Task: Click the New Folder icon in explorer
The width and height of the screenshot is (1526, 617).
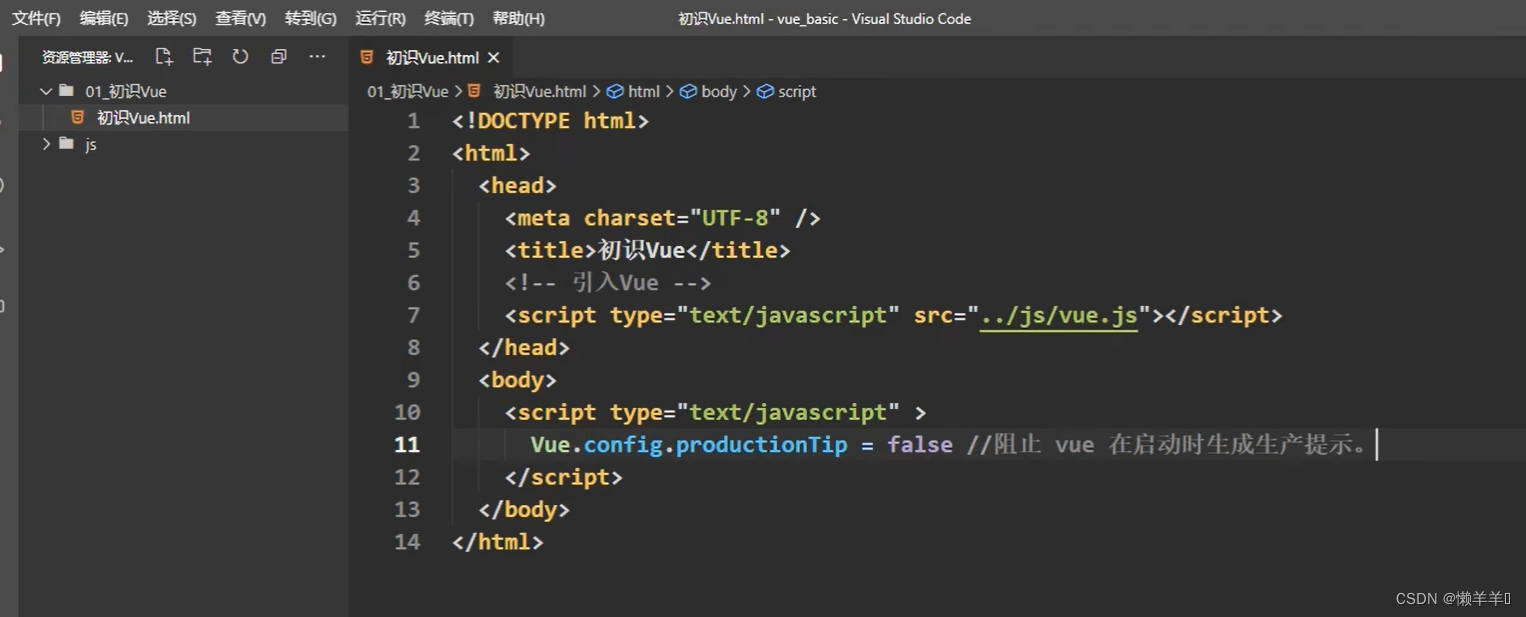Action: [202, 57]
